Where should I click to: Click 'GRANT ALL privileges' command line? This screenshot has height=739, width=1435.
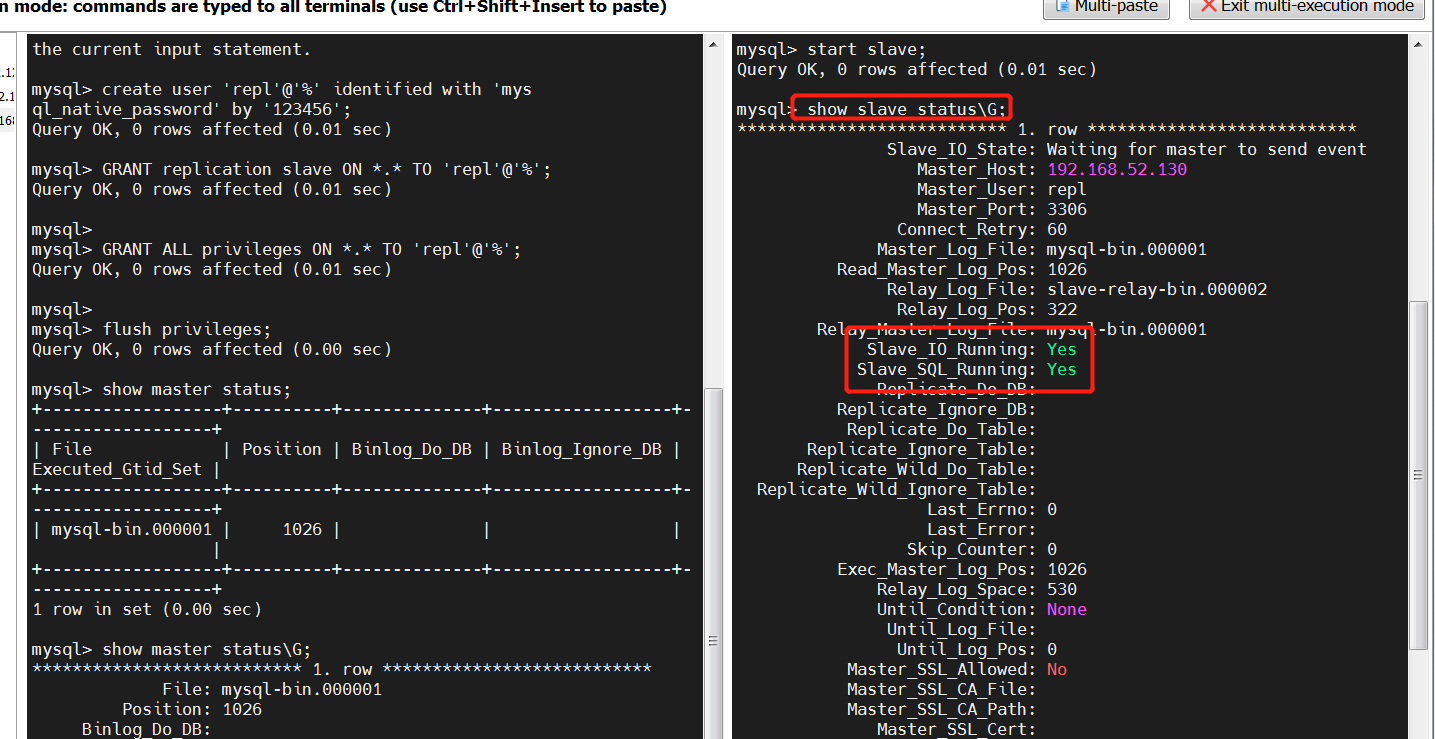[x=276, y=249]
